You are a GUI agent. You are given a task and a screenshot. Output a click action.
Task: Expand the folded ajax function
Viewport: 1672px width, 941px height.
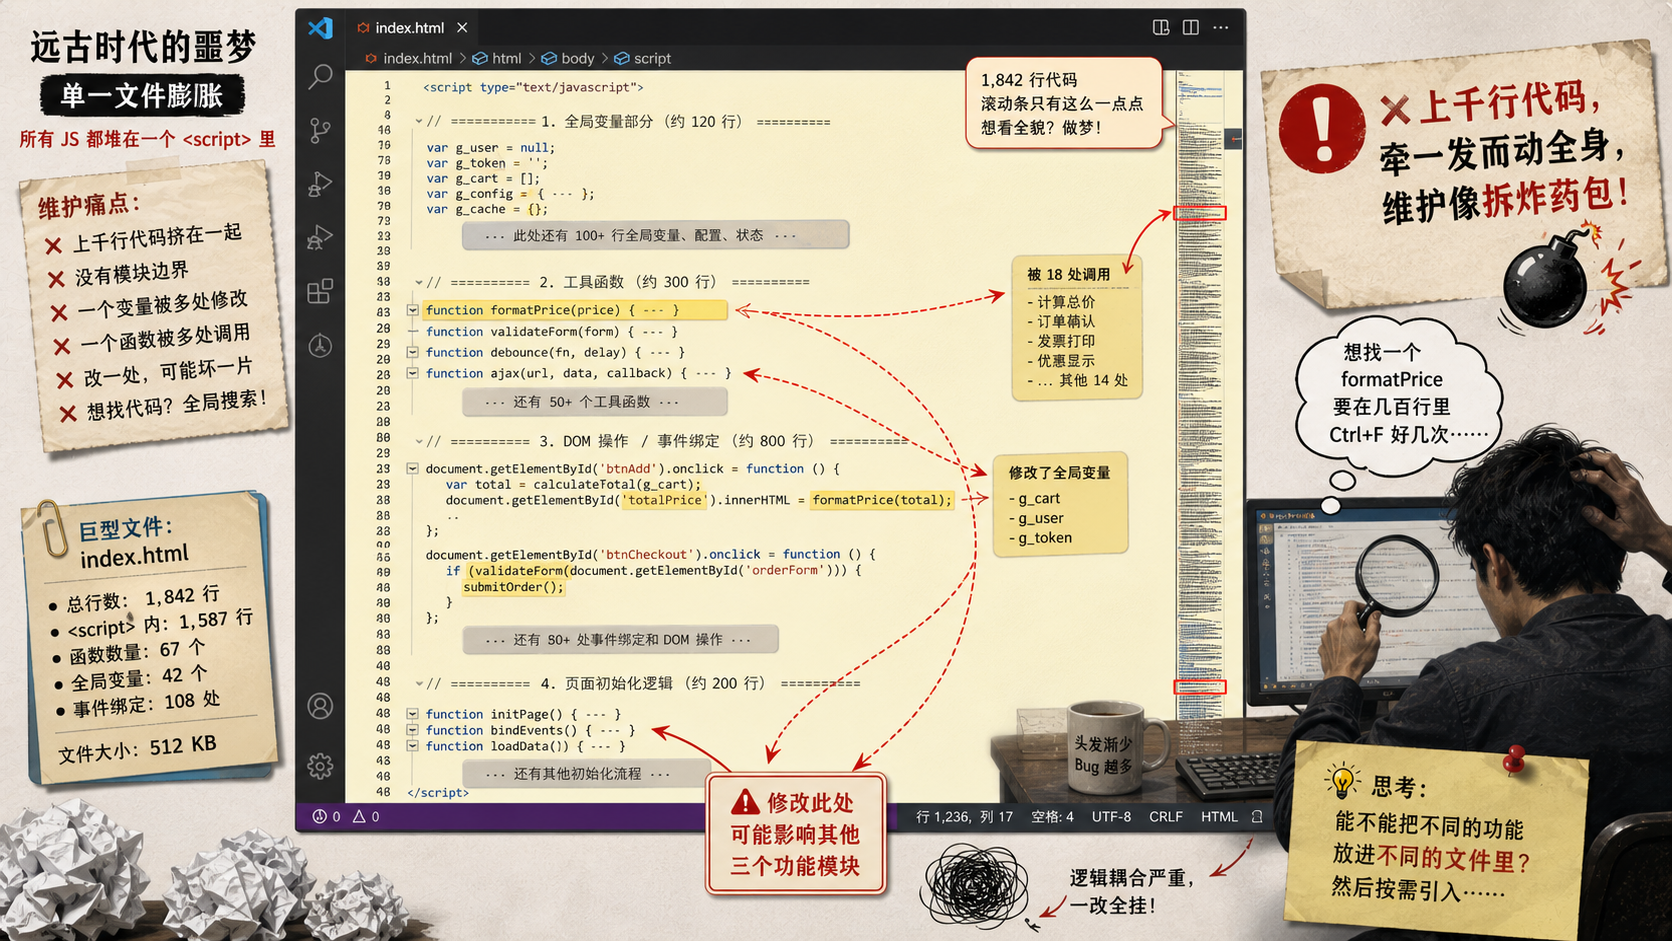point(412,373)
